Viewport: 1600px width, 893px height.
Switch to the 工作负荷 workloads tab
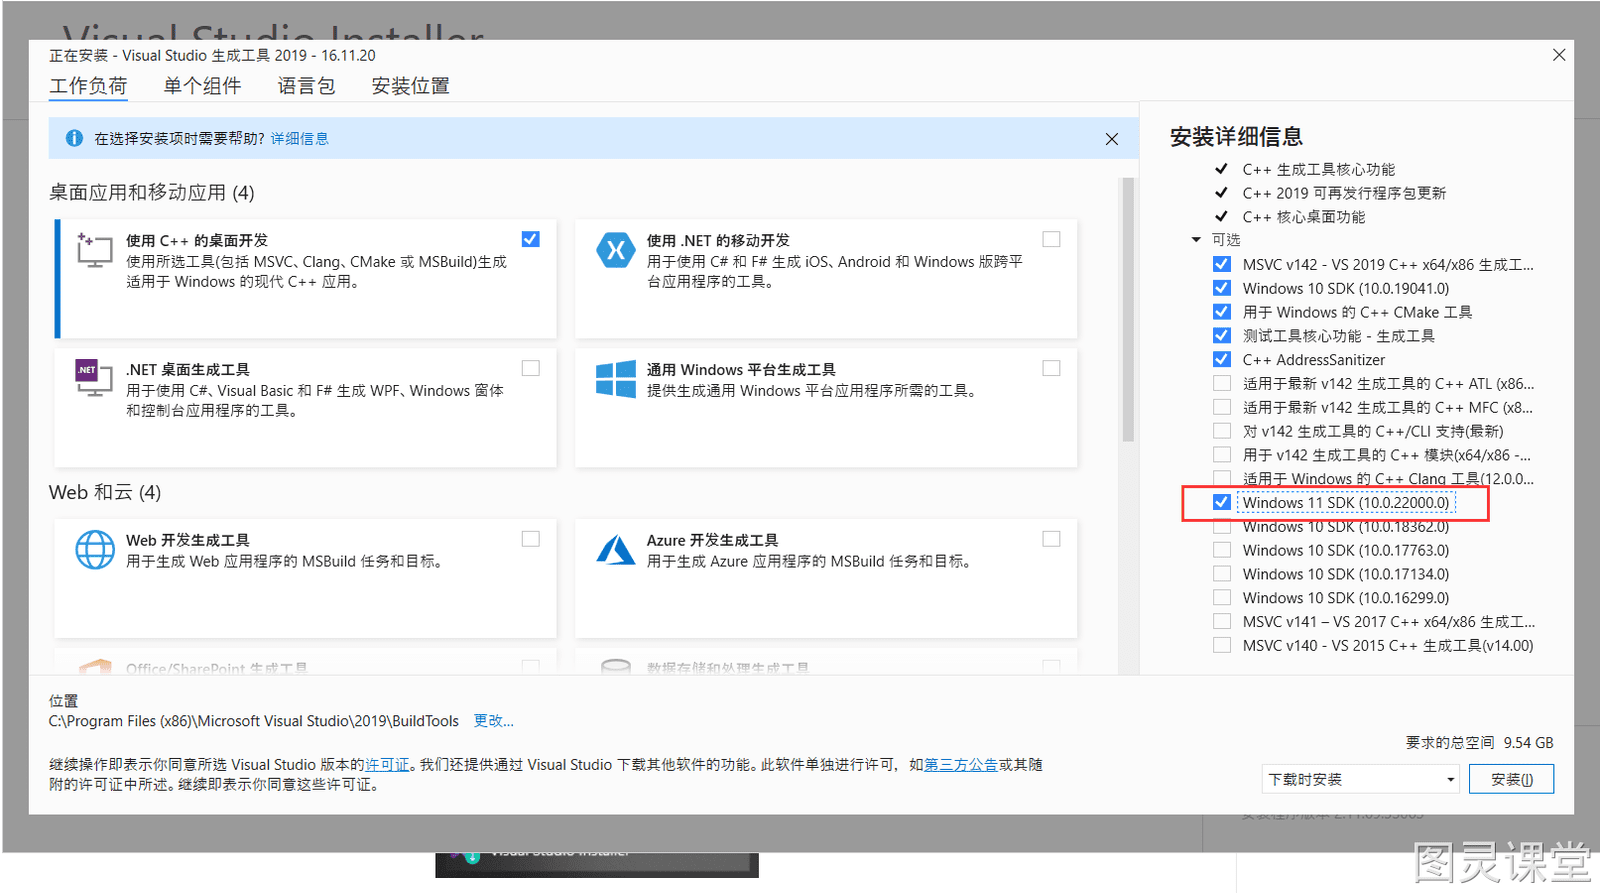coord(89,86)
